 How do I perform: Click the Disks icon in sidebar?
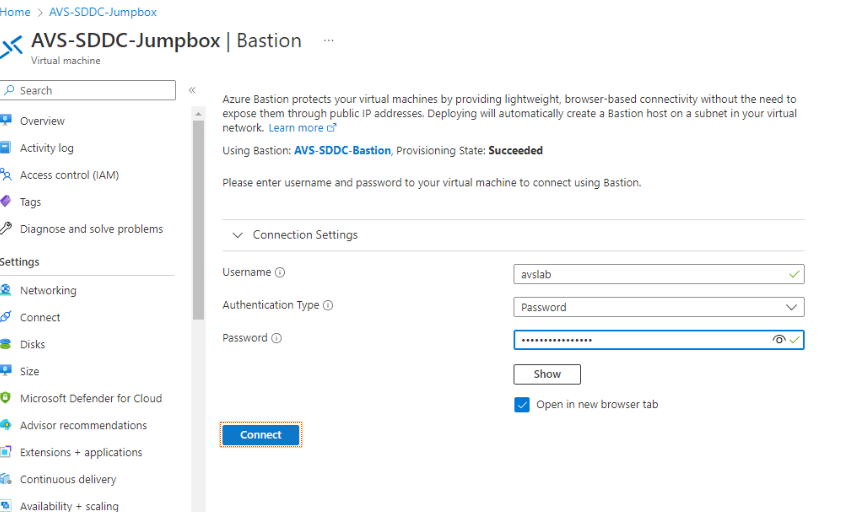tap(6, 344)
